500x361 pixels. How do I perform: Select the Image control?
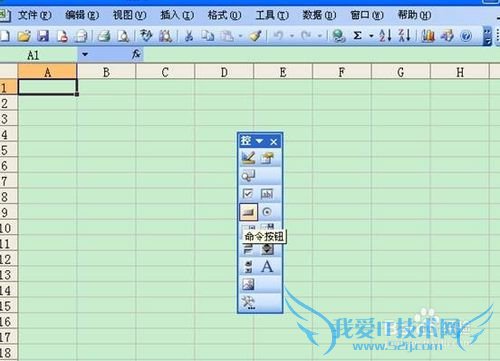click(248, 284)
